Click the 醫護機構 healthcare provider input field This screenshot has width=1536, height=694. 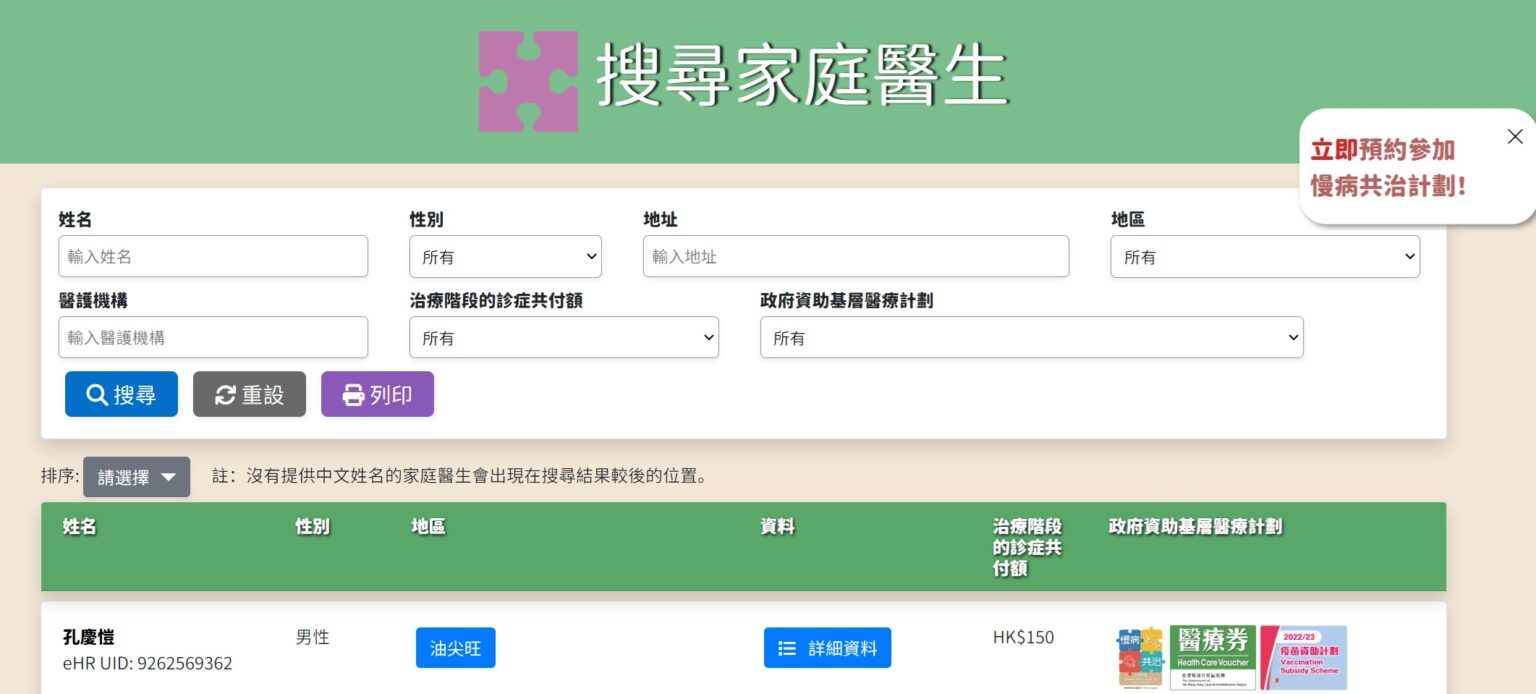pyautogui.click(x=213, y=338)
